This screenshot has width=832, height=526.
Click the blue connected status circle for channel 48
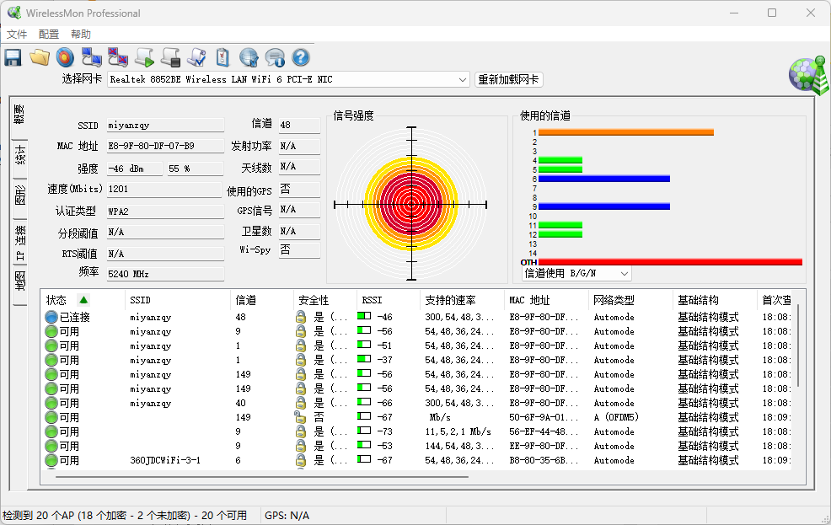click(51, 317)
